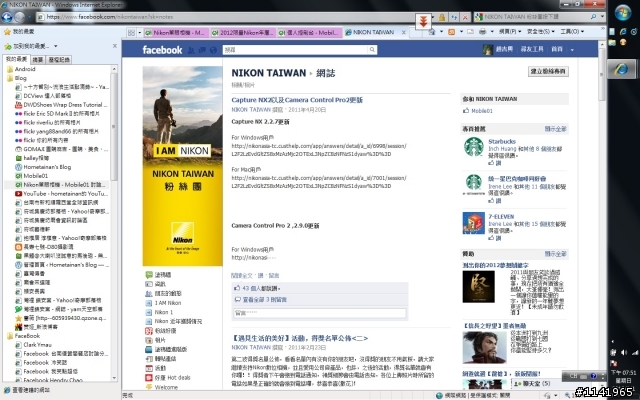Screen dimensions: 640x400
Task: Close the Favorites side panel
Action: pos(115,46)
